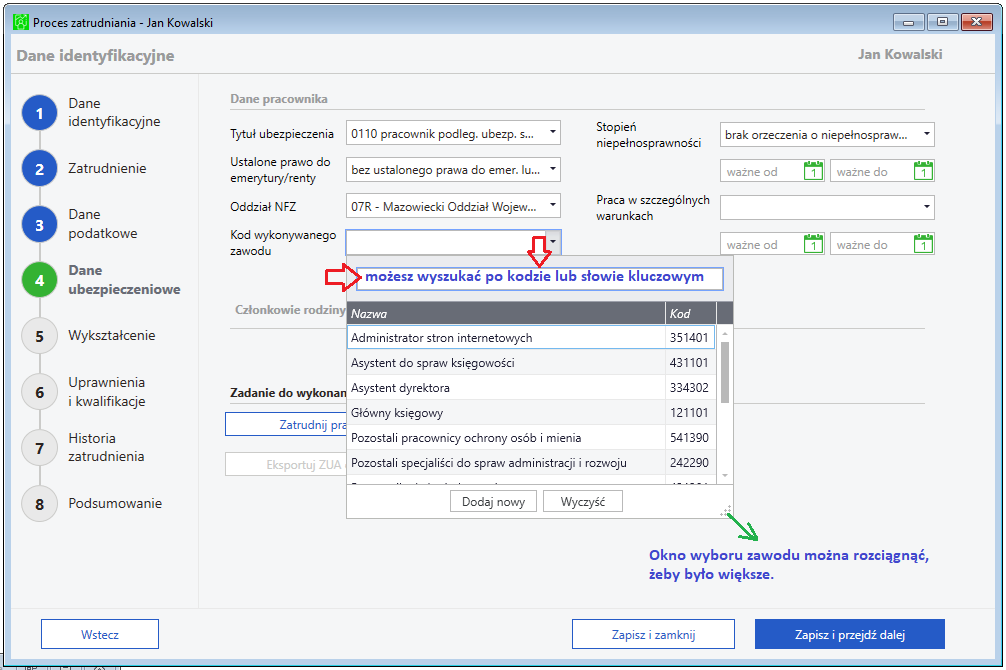Screen dimensions: 1006x670
Task: Click code 242290 cell
Action: 690,463
